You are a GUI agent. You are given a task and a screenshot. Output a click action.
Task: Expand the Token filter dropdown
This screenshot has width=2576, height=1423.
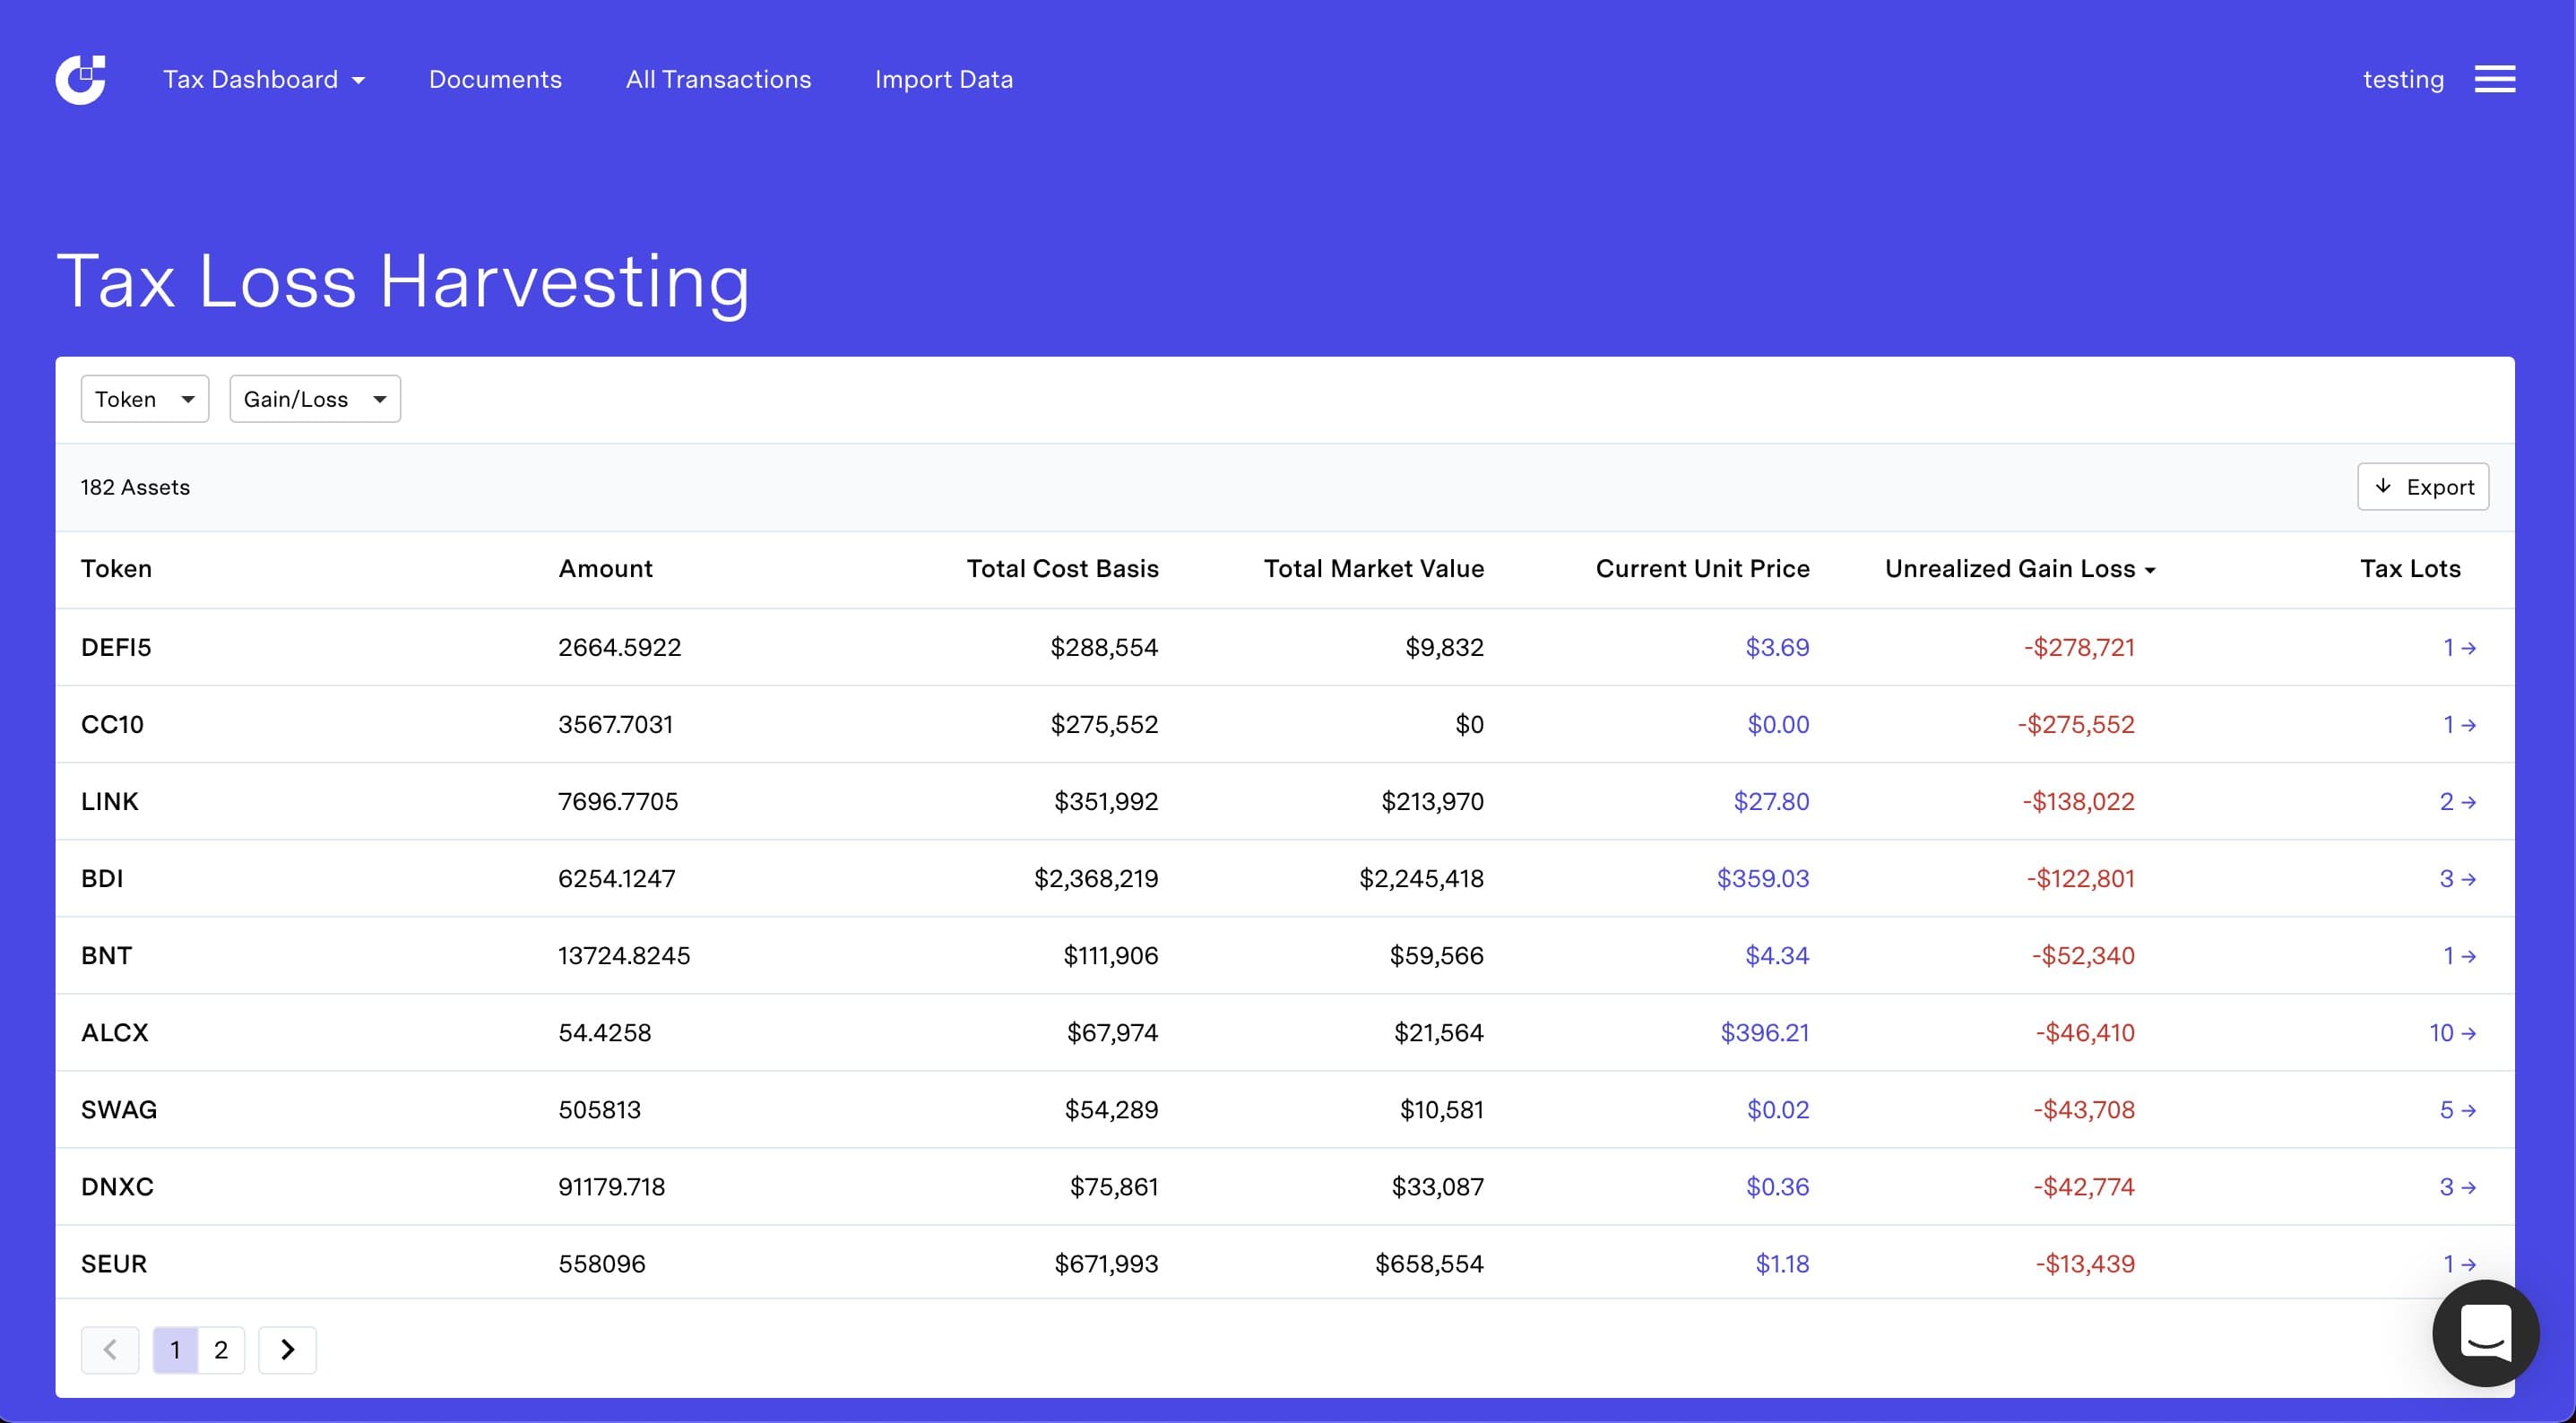(145, 399)
